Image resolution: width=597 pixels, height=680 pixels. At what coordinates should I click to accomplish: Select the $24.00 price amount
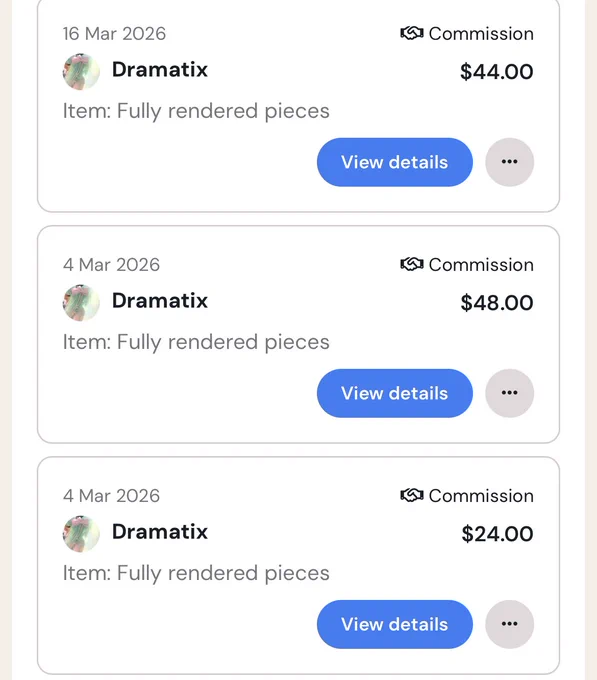click(x=497, y=534)
